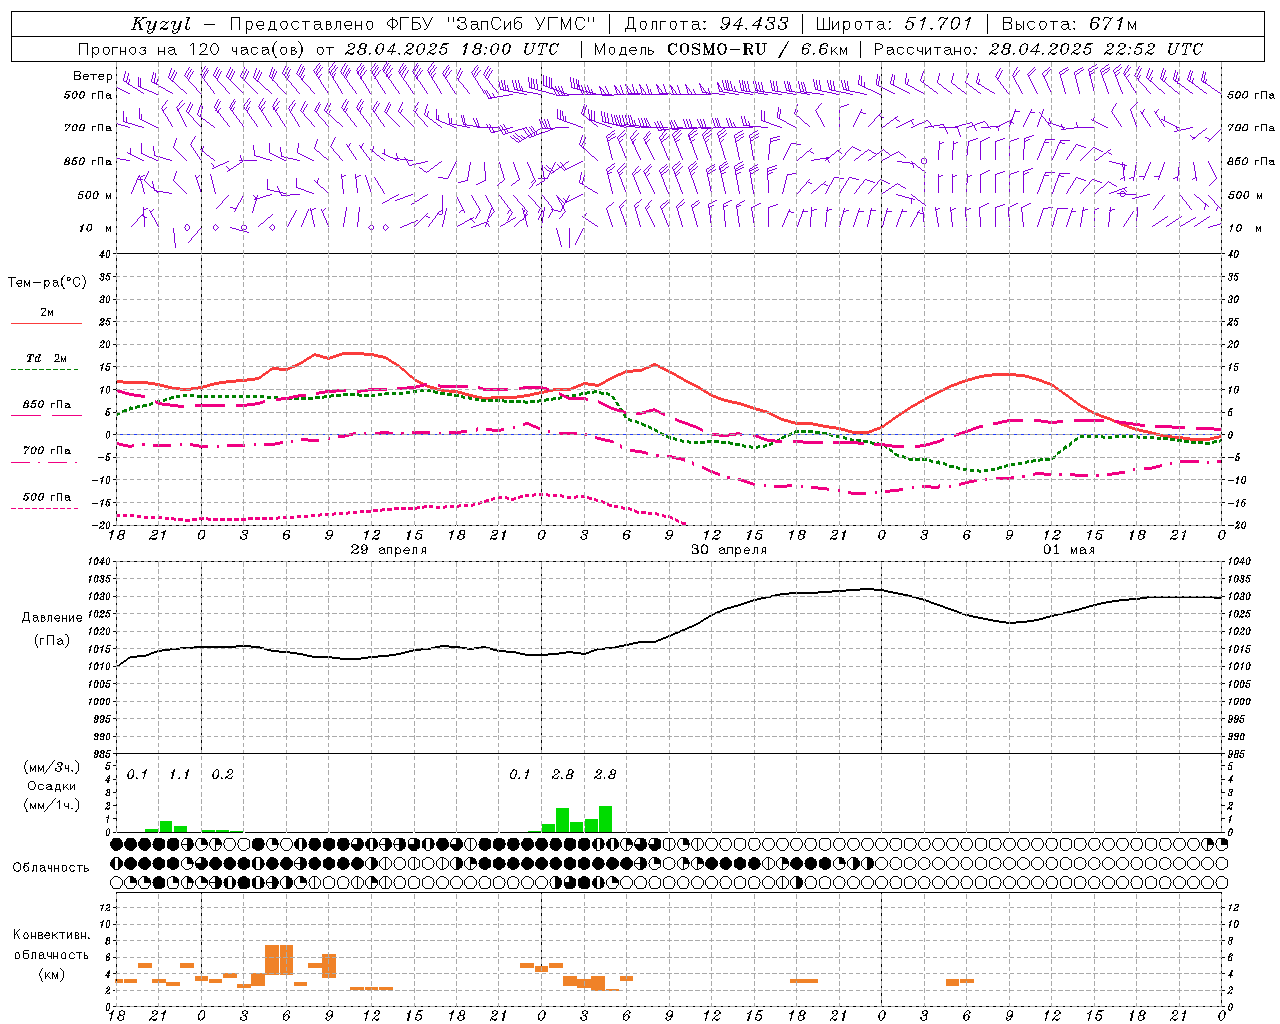The height and width of the screenshot is (1024, 1280).
Task: Select the "Облачность" cloud cover label
Action: pyautogui.click(x=51, y=868)
